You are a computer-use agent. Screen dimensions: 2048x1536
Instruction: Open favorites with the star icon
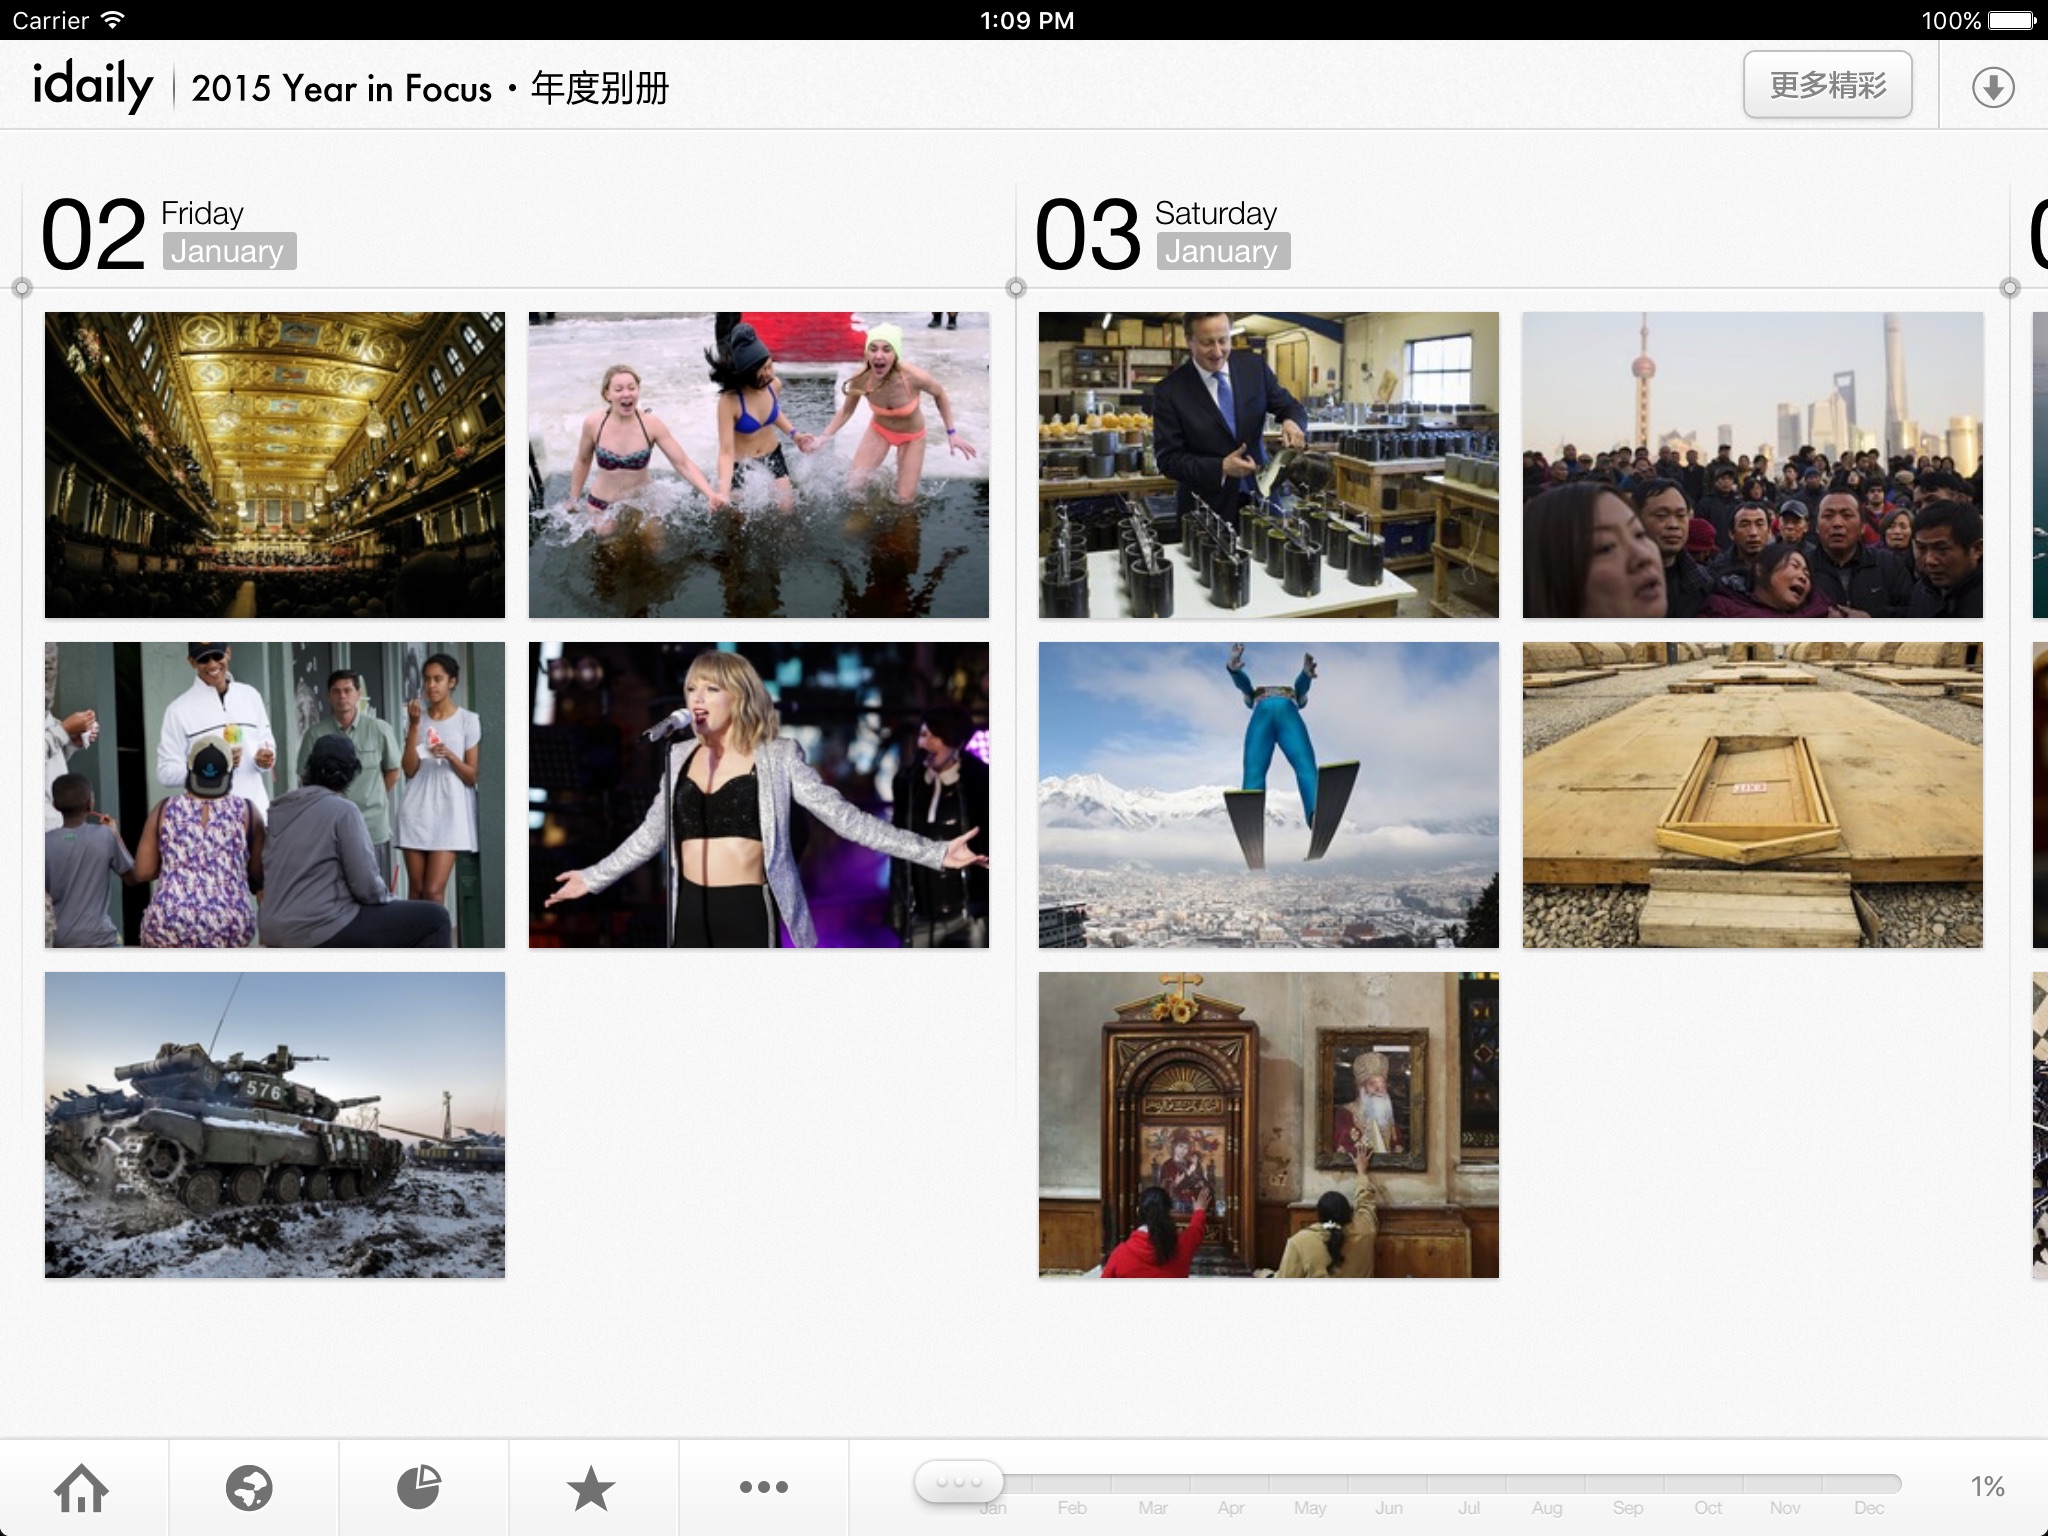(591, 1488)
